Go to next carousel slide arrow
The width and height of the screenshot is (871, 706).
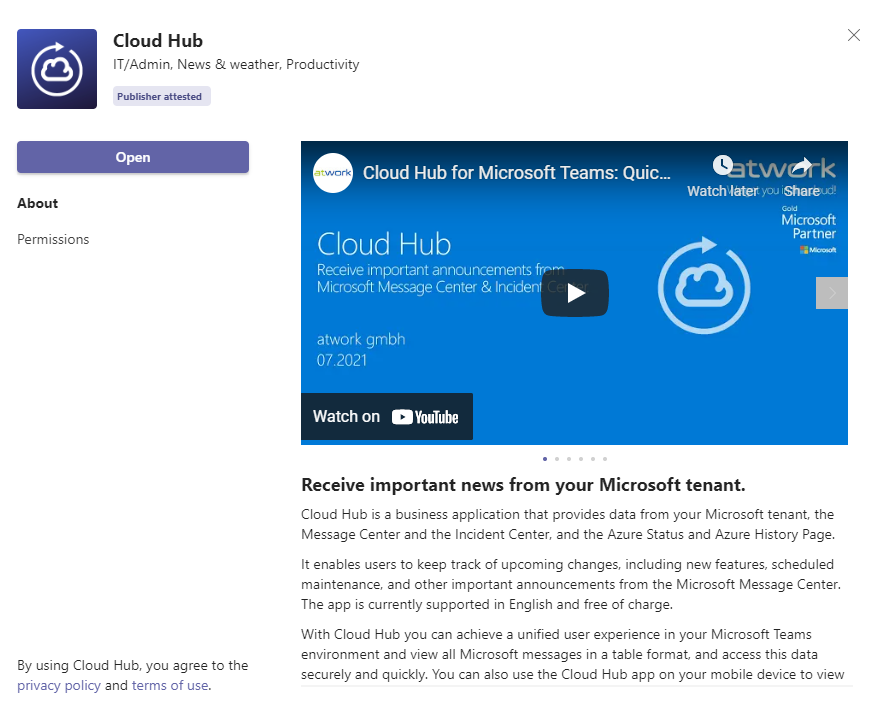pyautogui.click(x=832, y=293)
